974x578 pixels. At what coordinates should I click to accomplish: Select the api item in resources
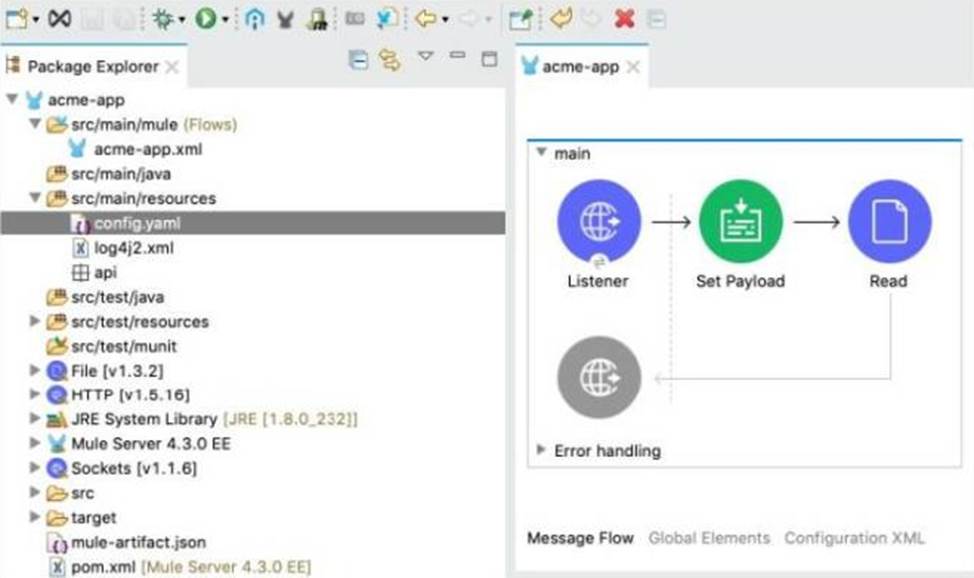[x=105, y=272]
